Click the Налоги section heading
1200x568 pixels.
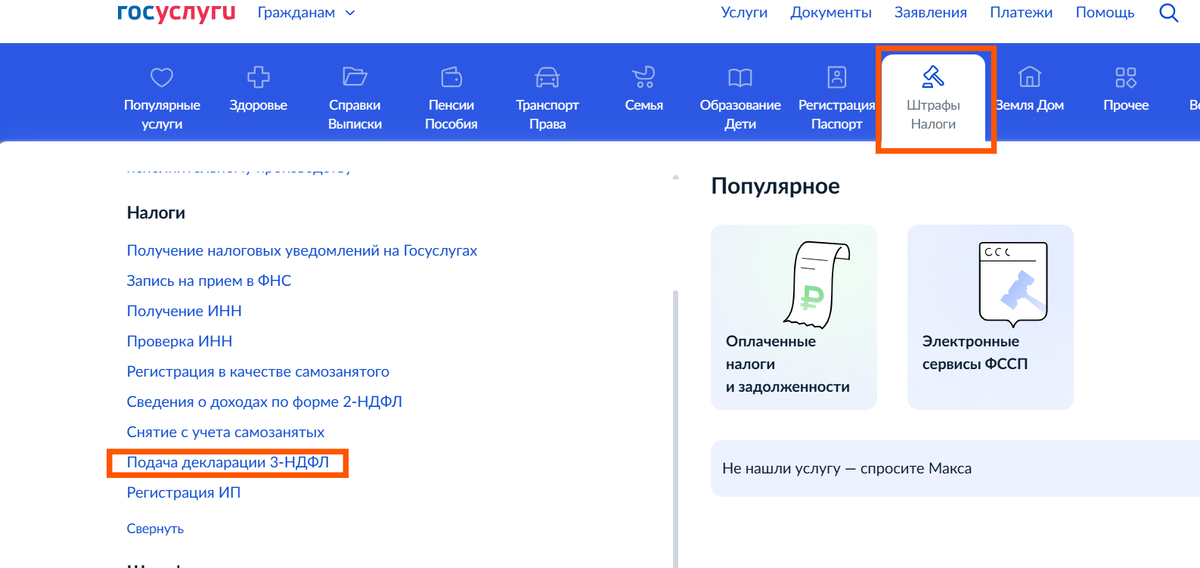156,213
